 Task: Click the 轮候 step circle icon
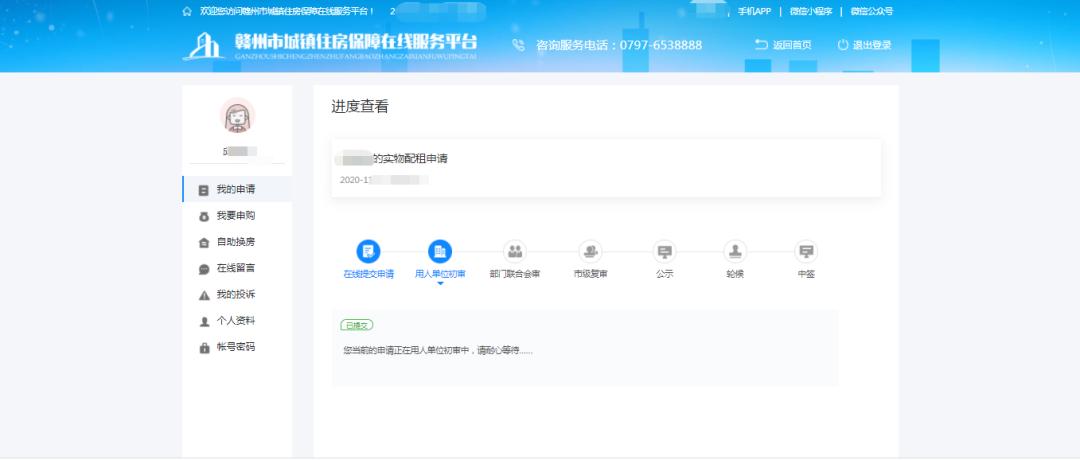pyautogui.click(x=735, y=251)
